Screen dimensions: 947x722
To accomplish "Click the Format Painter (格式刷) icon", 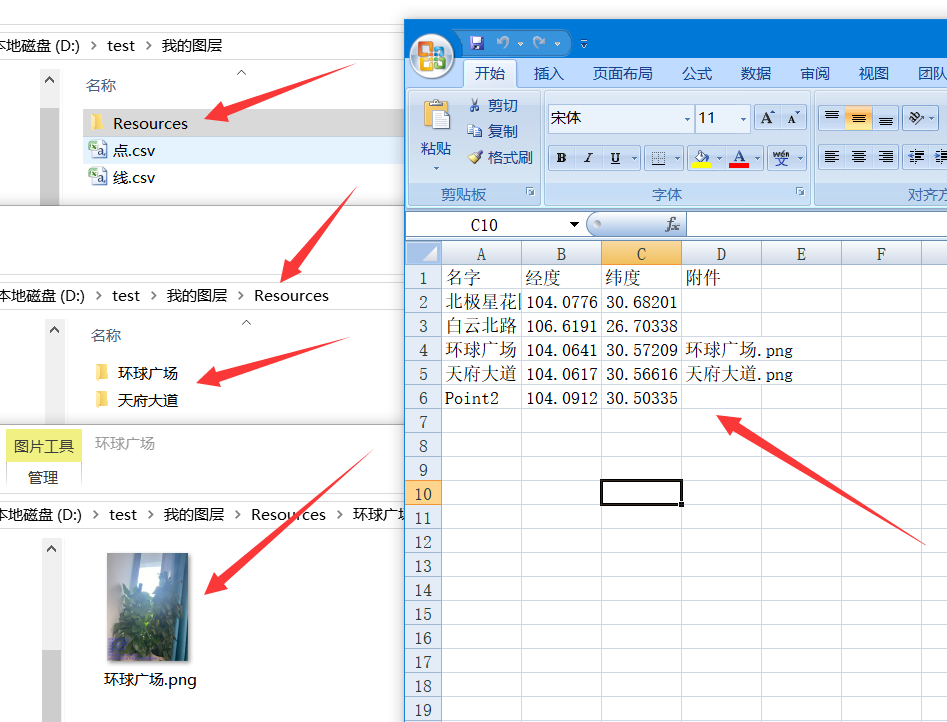I will click(475, 158).
